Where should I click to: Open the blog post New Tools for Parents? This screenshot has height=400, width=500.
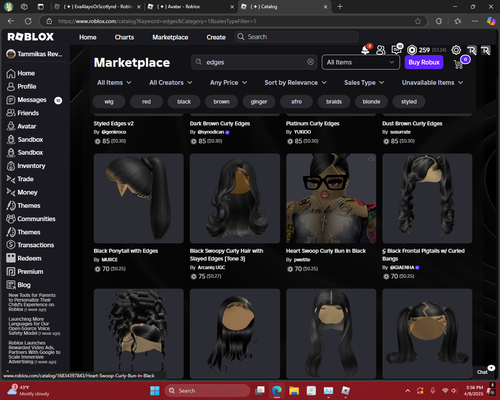pos(32,302)
